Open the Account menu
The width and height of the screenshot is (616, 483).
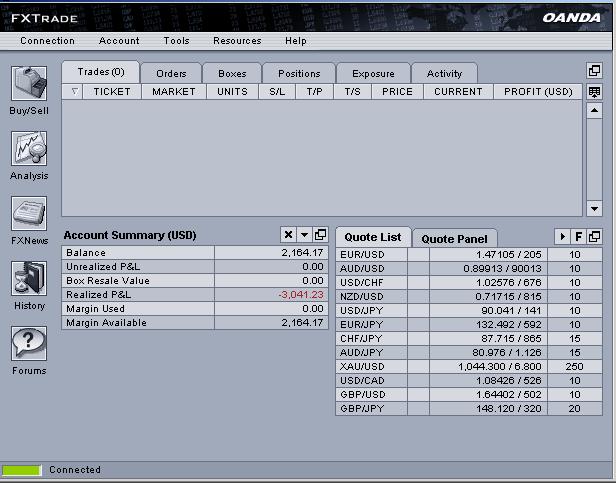point(119,40)
